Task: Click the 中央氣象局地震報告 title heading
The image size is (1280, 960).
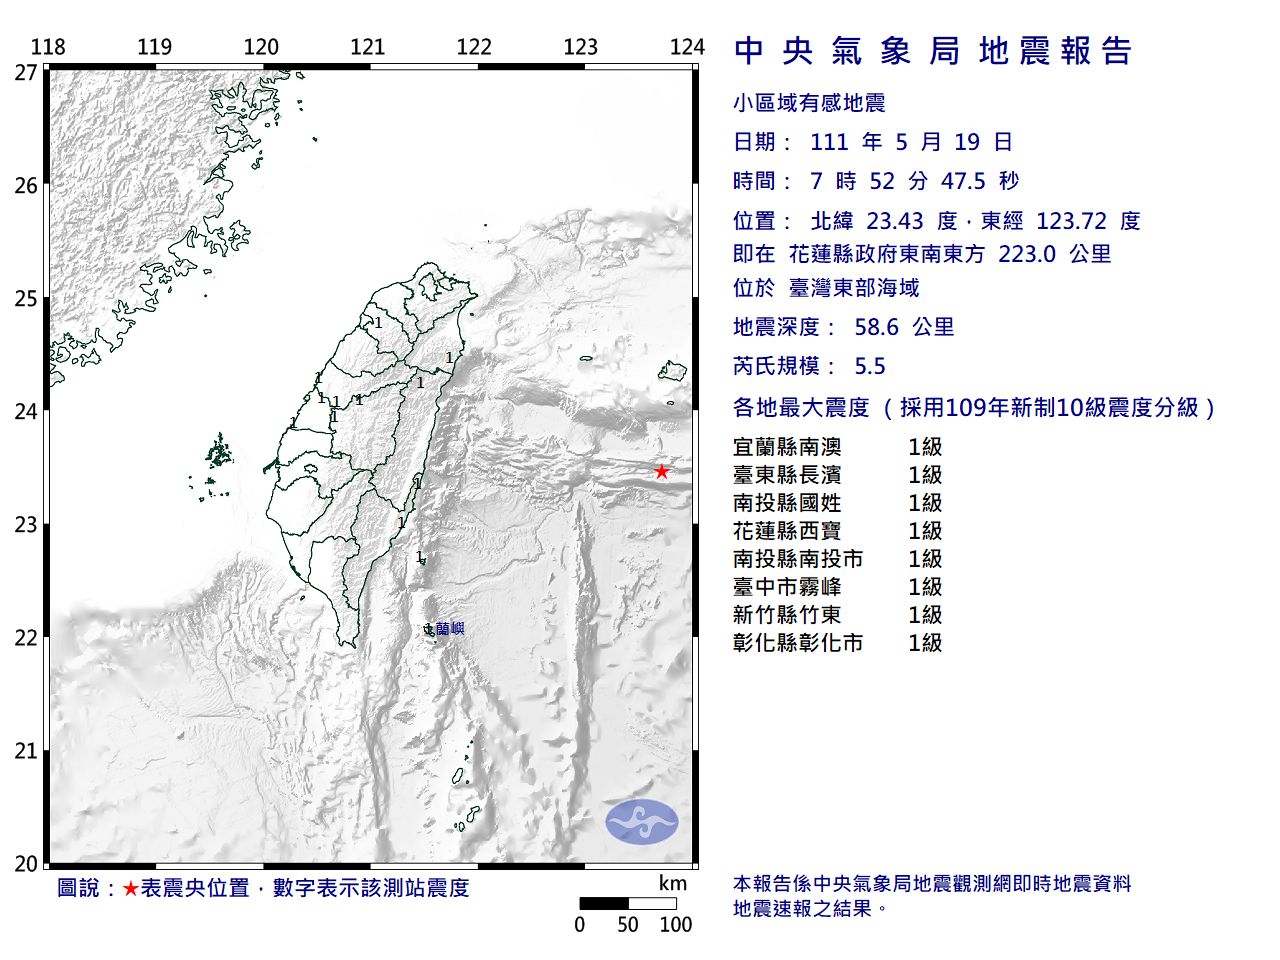Action: [932, 51]
